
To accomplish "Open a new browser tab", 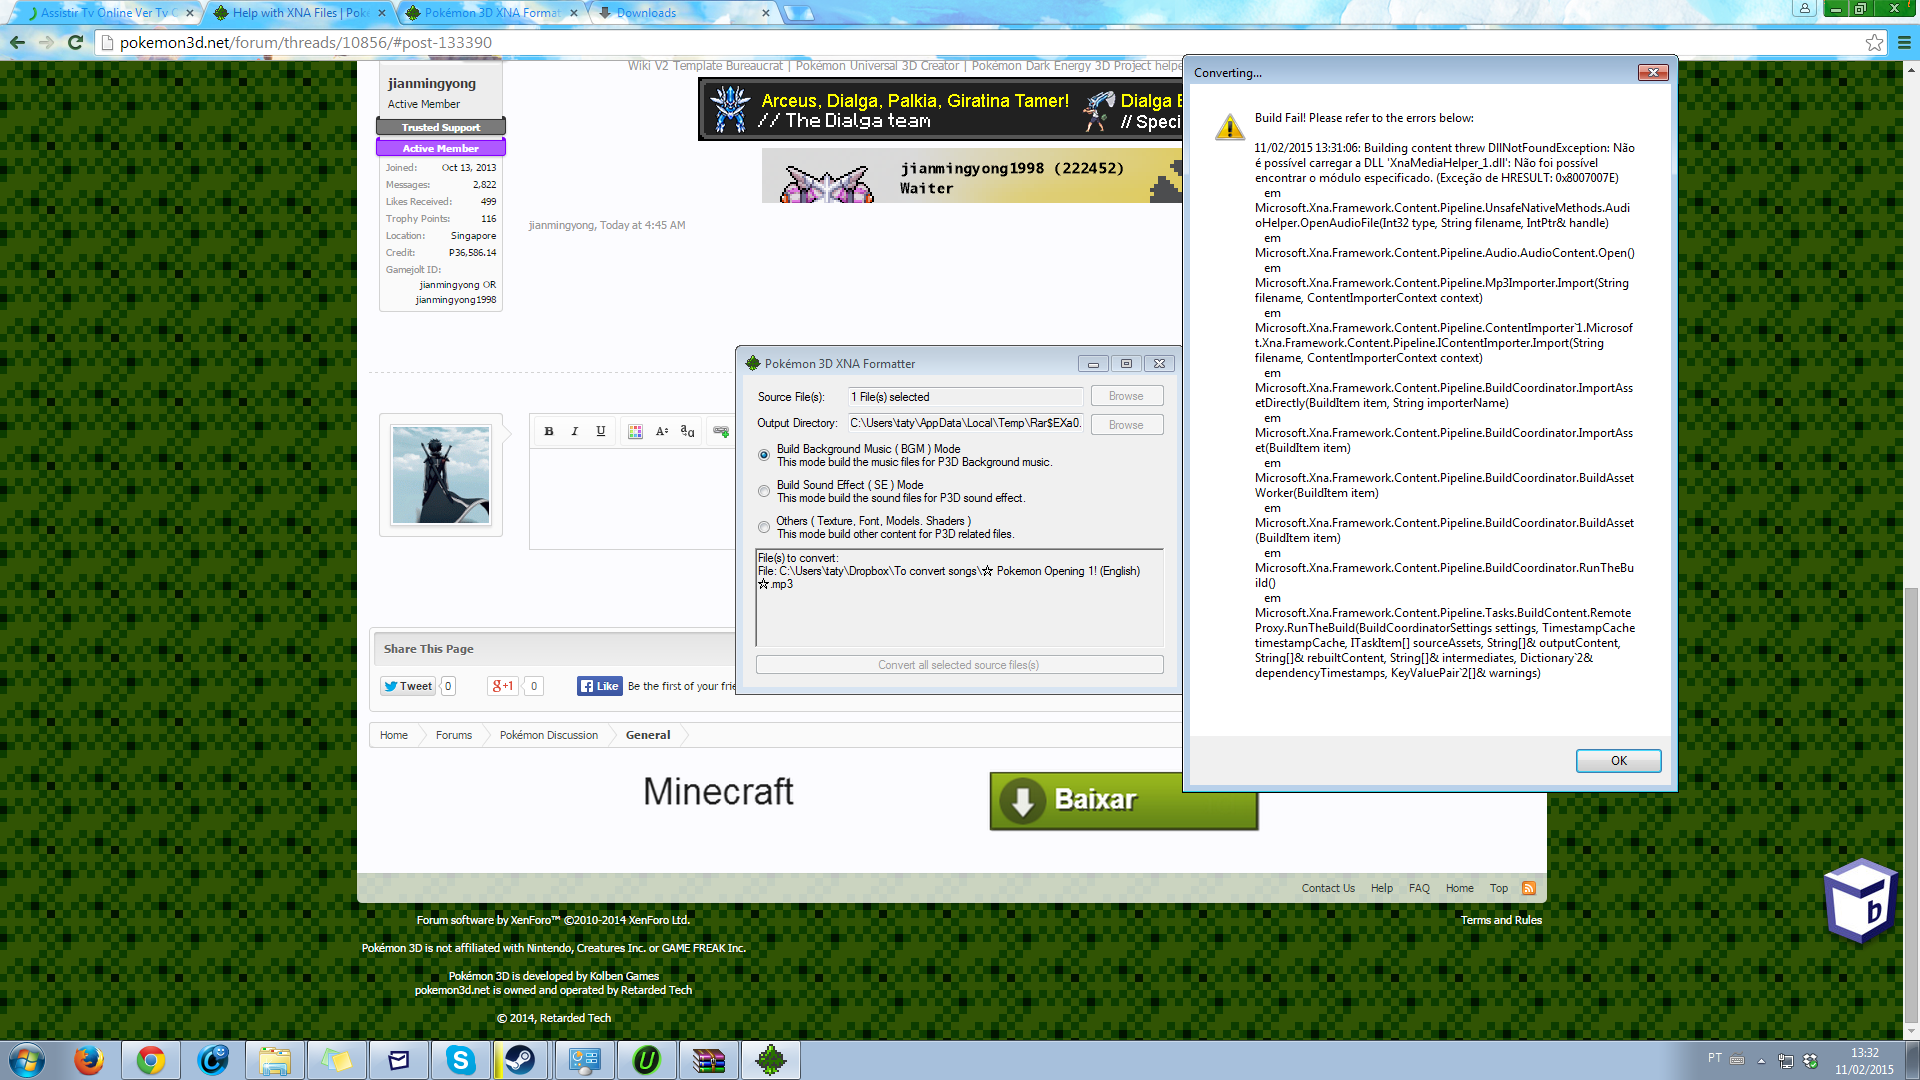I will point(799,13).
